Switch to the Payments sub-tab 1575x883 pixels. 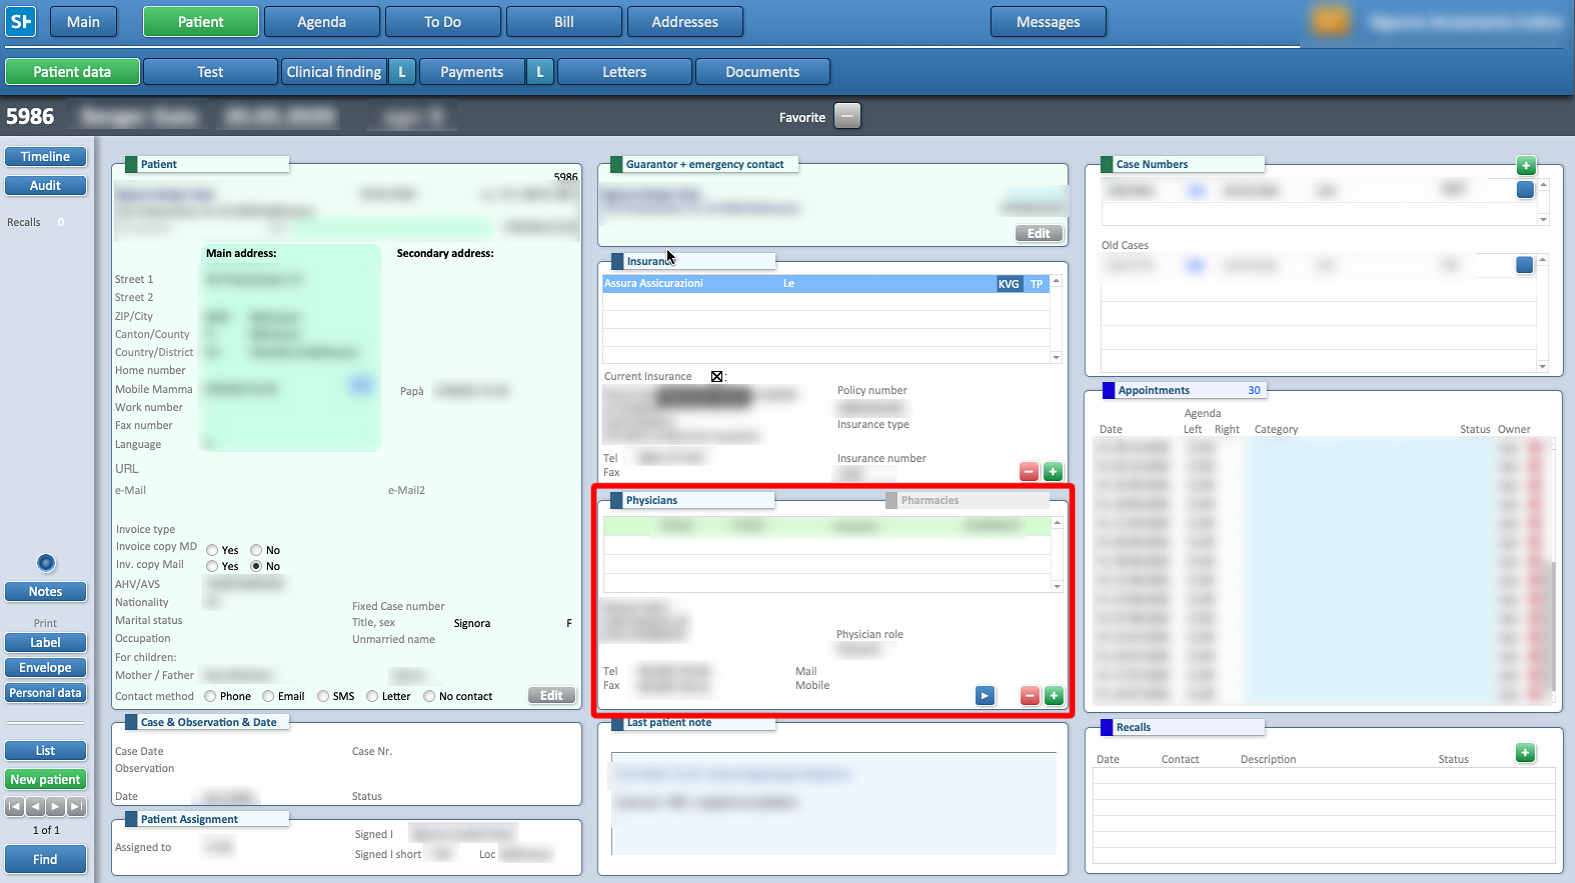(472, 72)
